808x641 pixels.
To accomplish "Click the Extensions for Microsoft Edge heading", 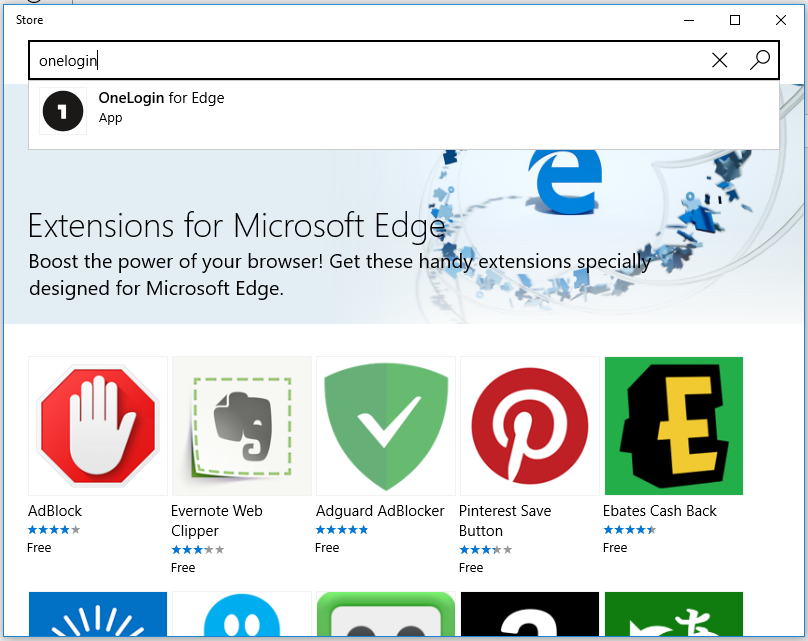I will [x=237, y=226].
